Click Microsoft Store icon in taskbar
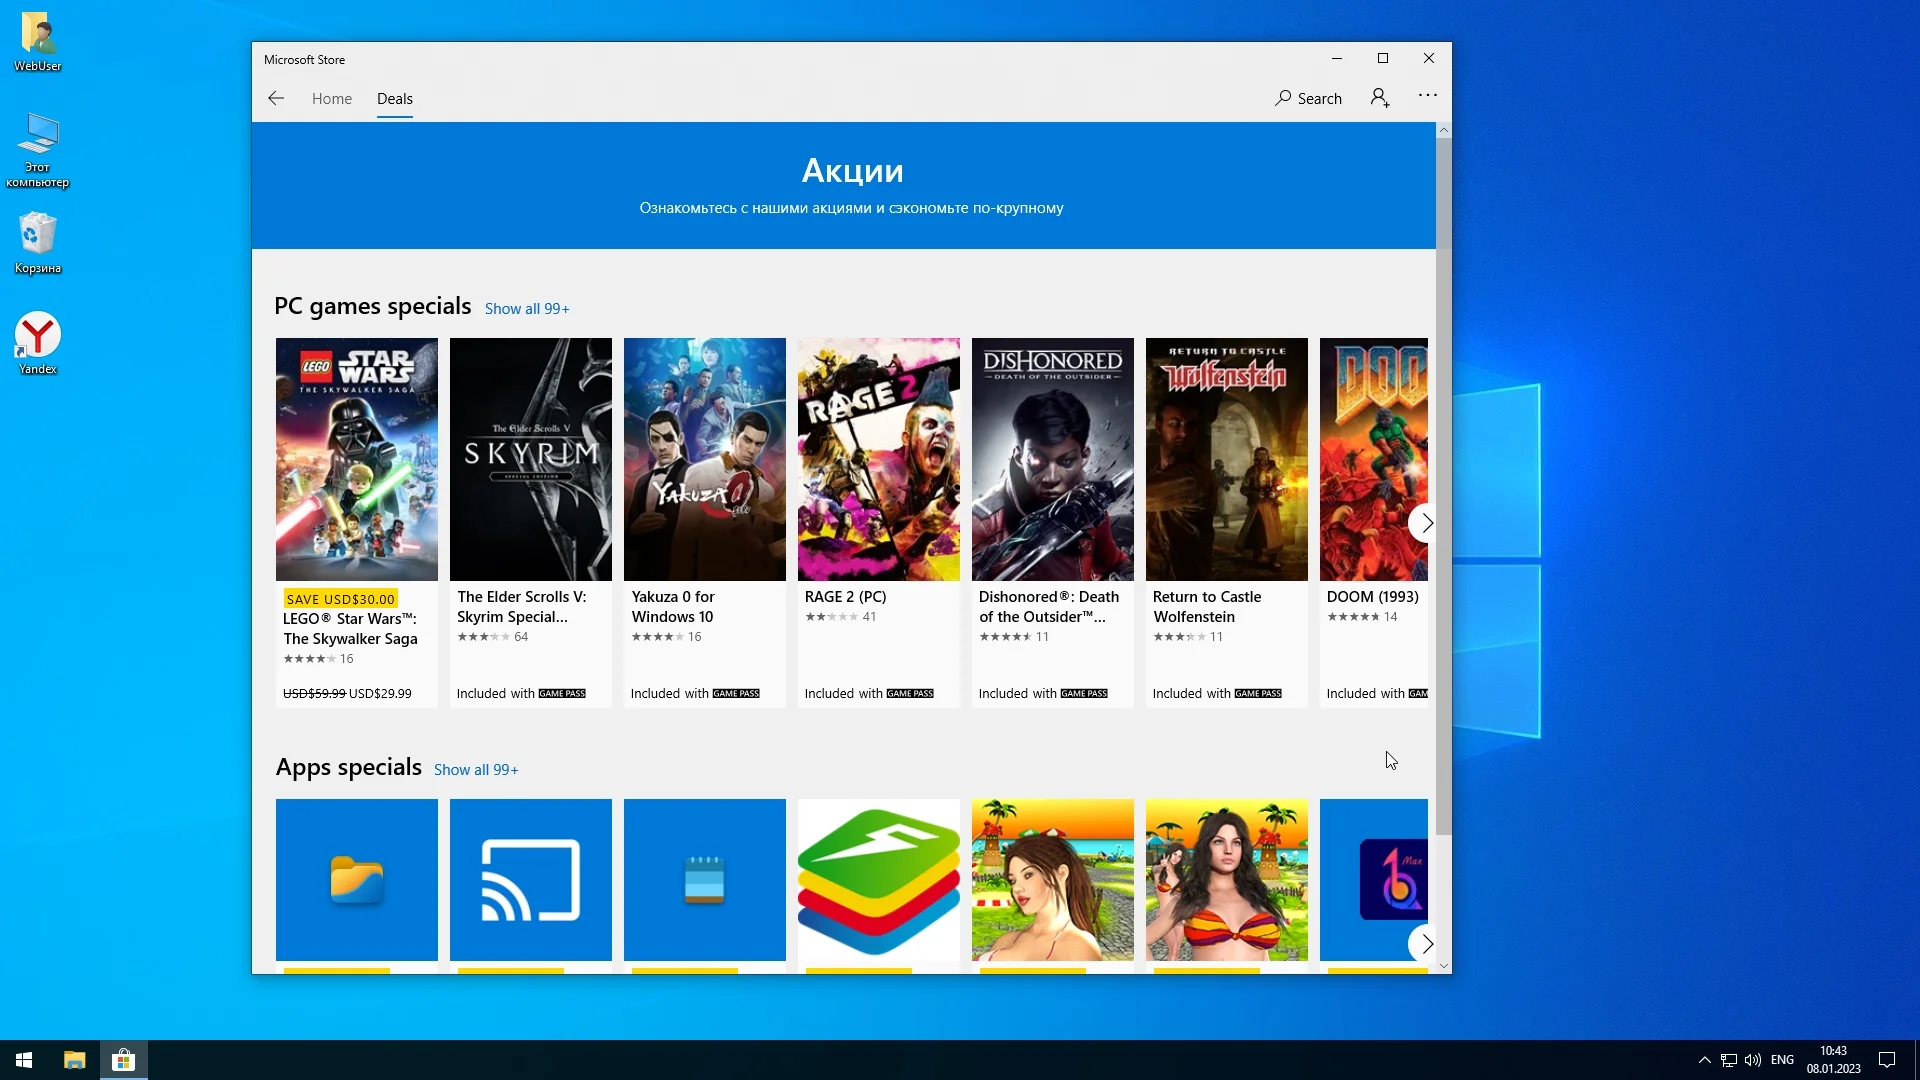Image resolution: width=1920 pixels, height=1080 pixels. point(123,1060)
